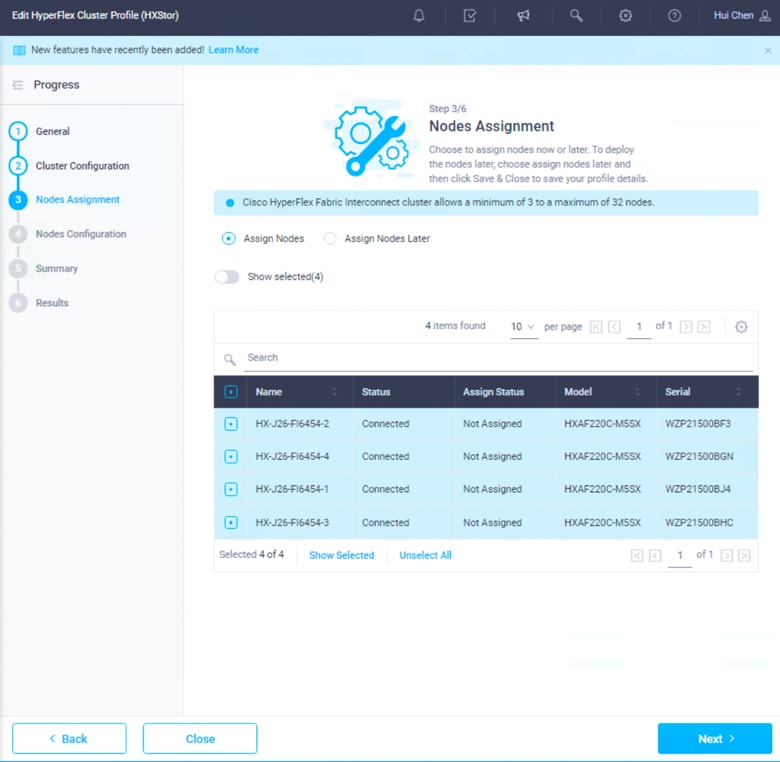Click the 4 items found text
The height and width of the screenshot is (762, 780).
455,326
